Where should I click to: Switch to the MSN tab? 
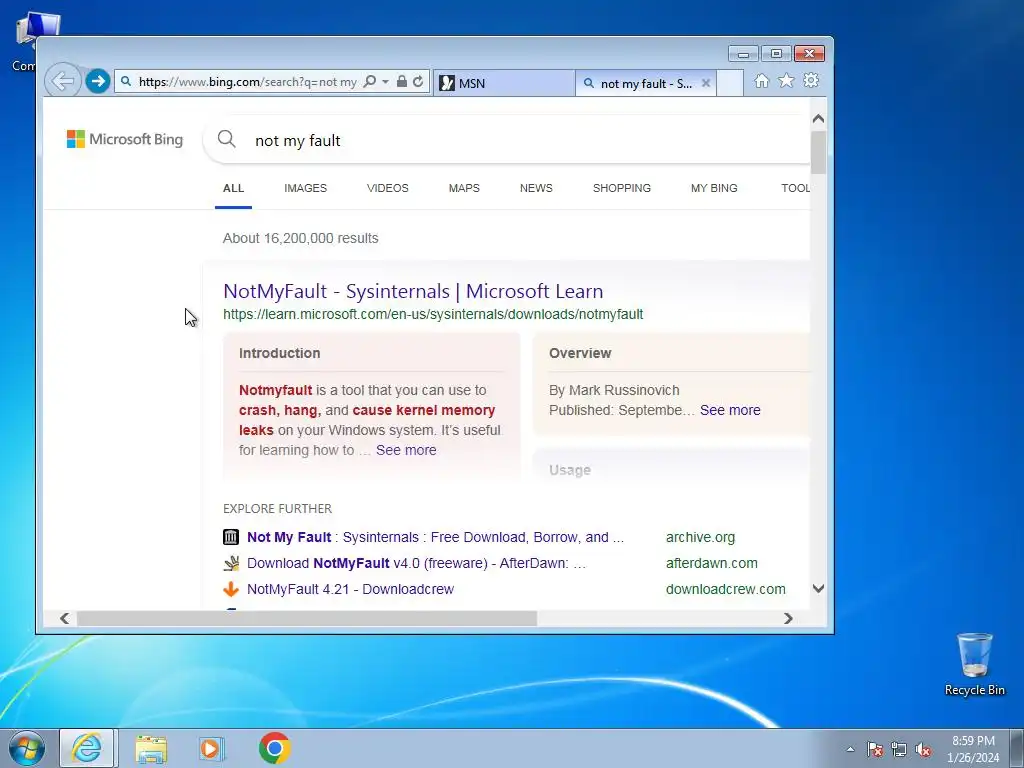coord(504,83)
